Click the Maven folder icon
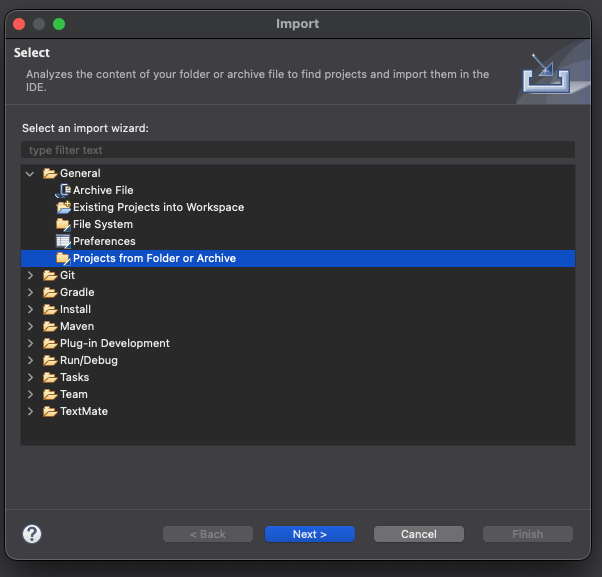Image resolution: width=602 pixels, height=577 pixels. point(50,327)
